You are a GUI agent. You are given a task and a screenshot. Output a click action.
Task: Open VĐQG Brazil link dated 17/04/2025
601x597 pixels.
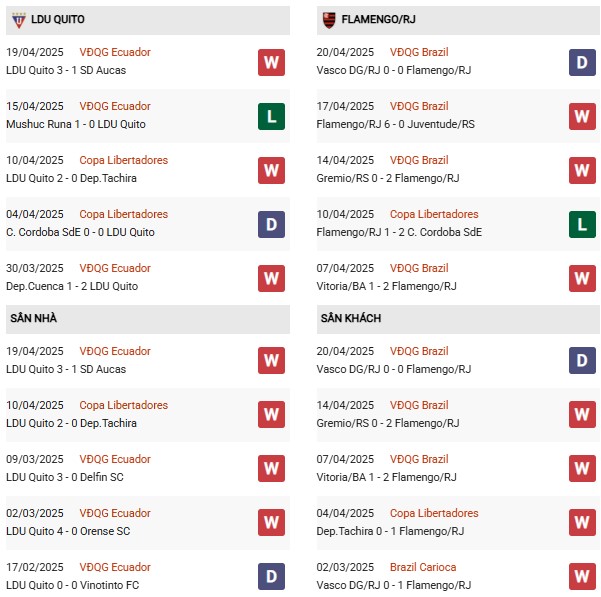(420, 106)
